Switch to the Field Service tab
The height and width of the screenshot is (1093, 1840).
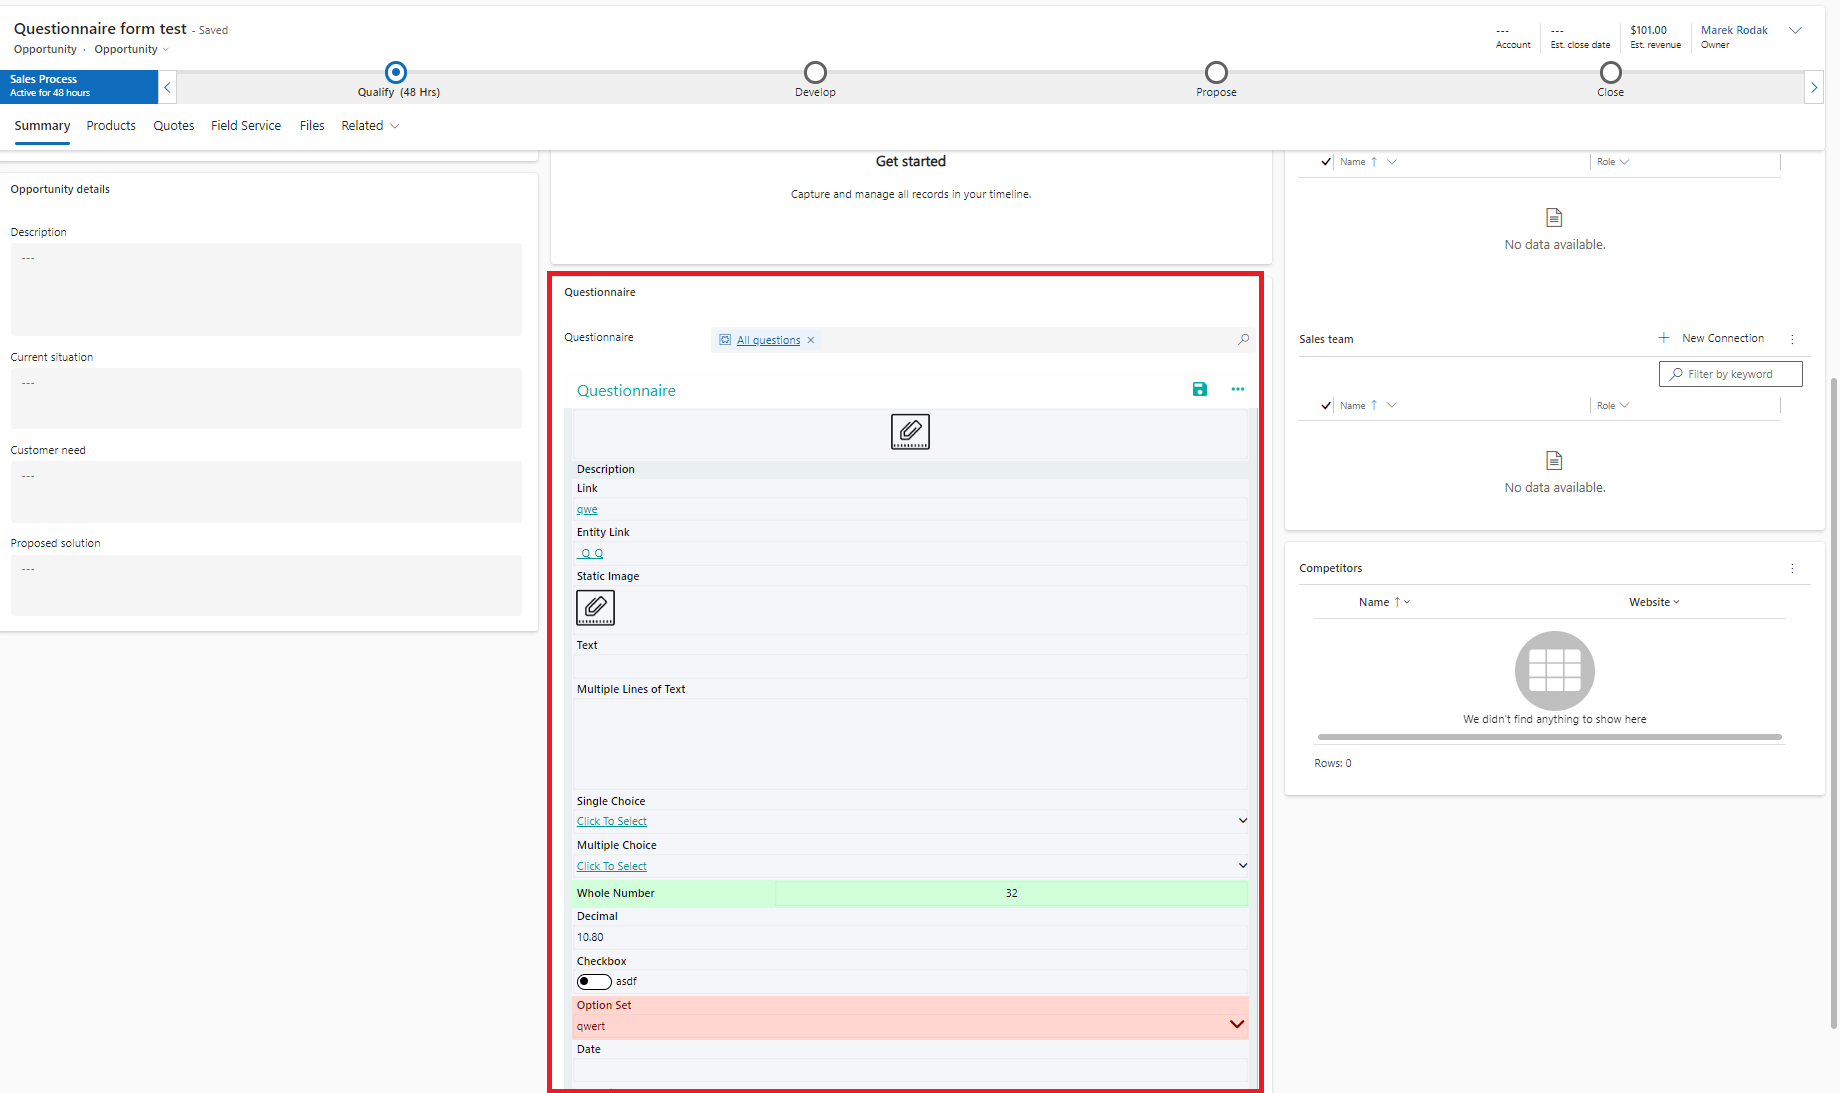(x=246, y=126)
